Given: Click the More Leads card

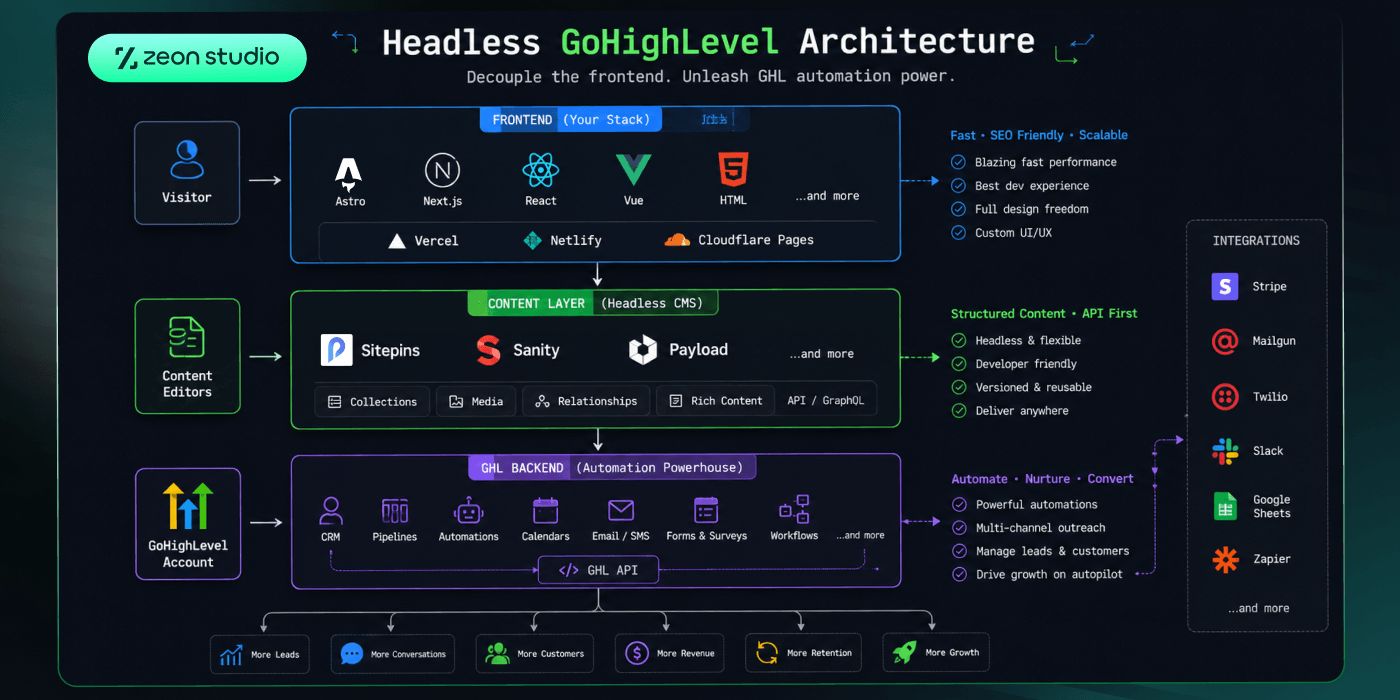Looking at the screenshot, I should [260, 655].
